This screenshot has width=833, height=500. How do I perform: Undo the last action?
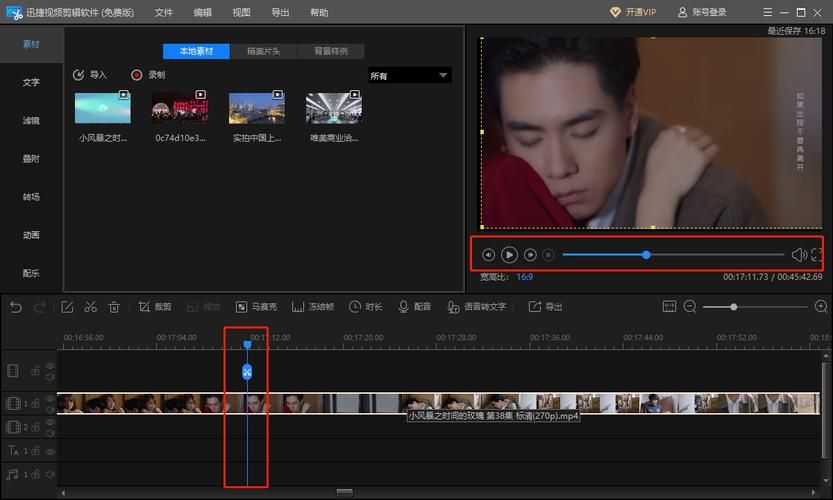coord(16,307)
